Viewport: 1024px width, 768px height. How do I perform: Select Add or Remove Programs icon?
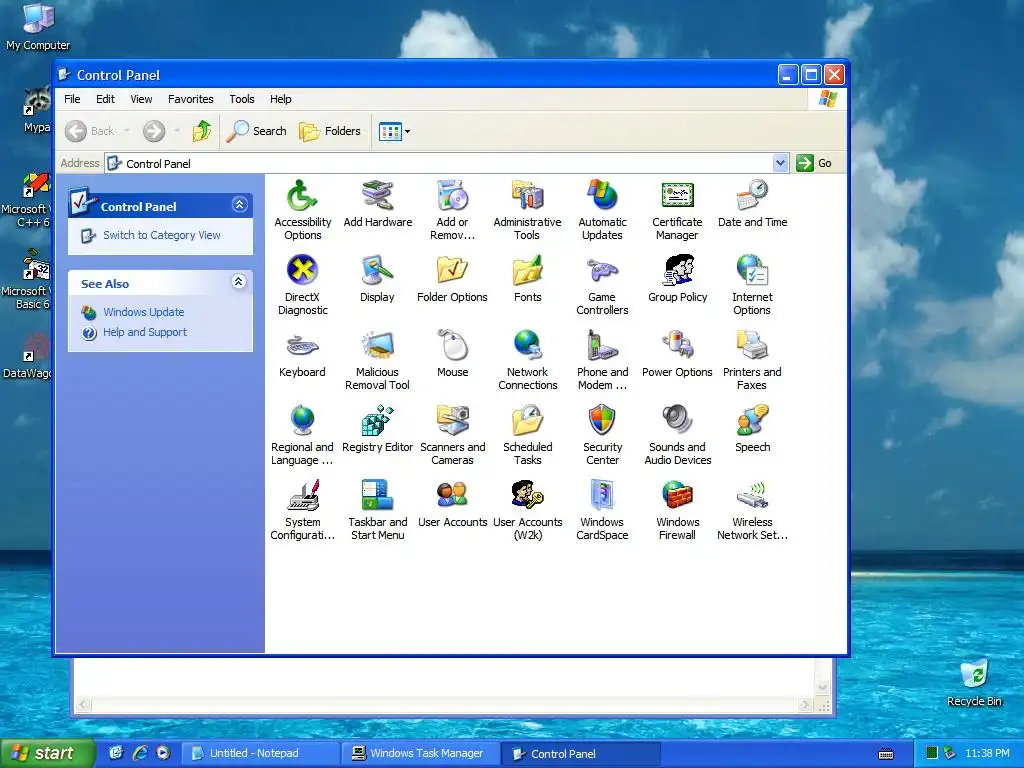pos(452,209)
